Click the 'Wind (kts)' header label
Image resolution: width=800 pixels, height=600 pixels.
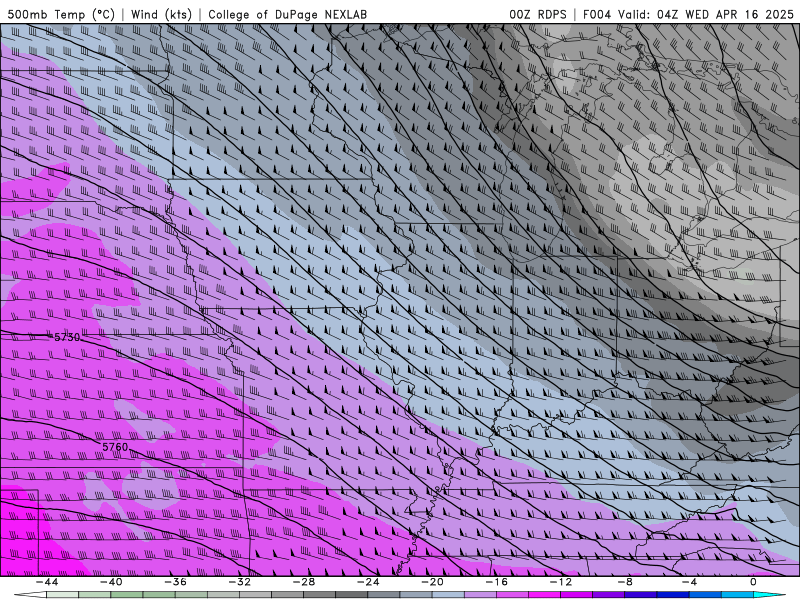pos(161,14)
